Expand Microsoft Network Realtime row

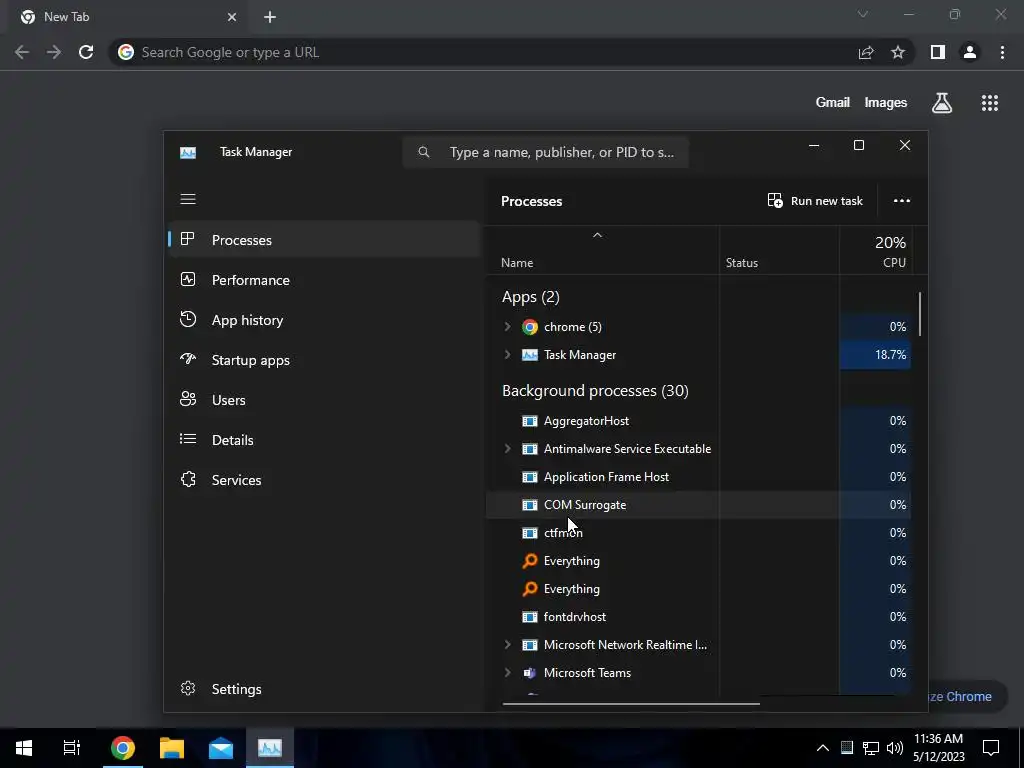click(x=507, y=645)
